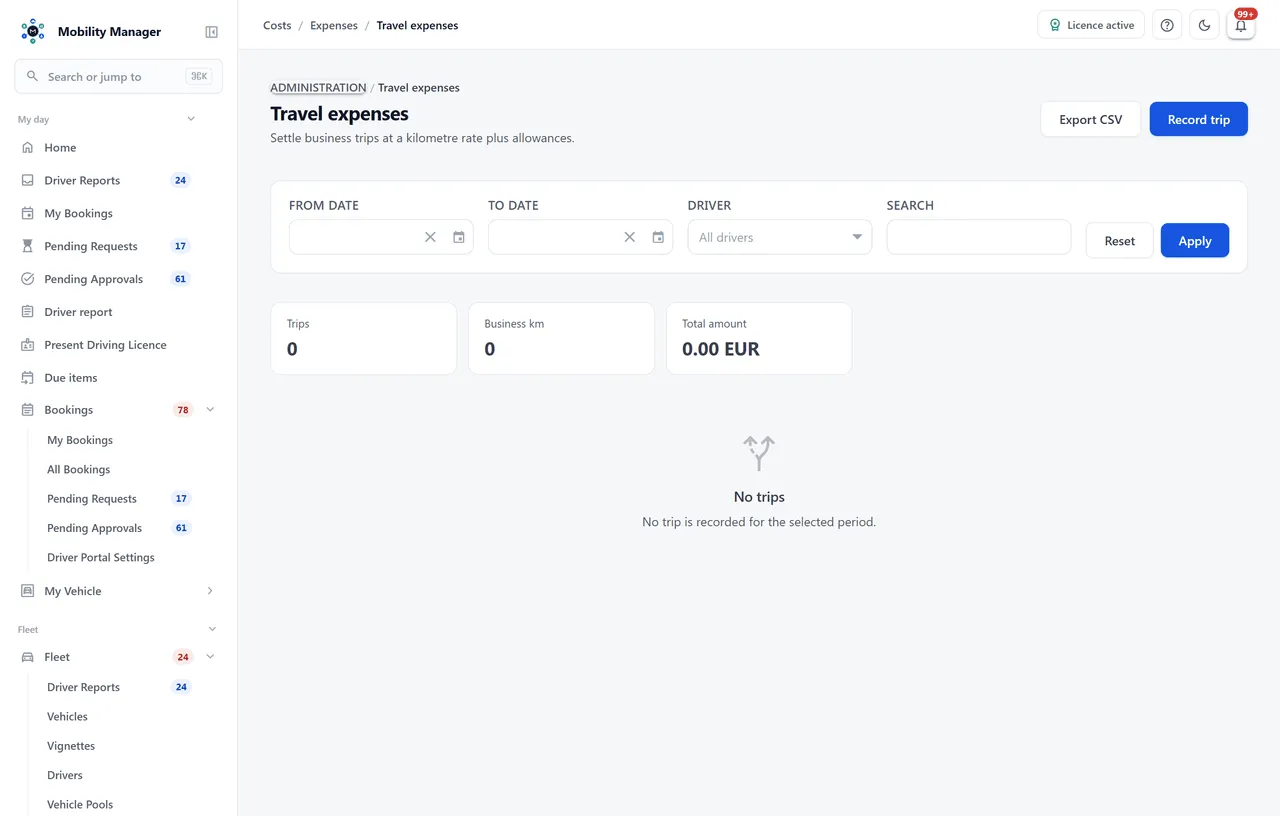This screenshot has width=1280, height=816.
Task: Open Driver Reports under Fleet
Action: [x=83, y=687]
